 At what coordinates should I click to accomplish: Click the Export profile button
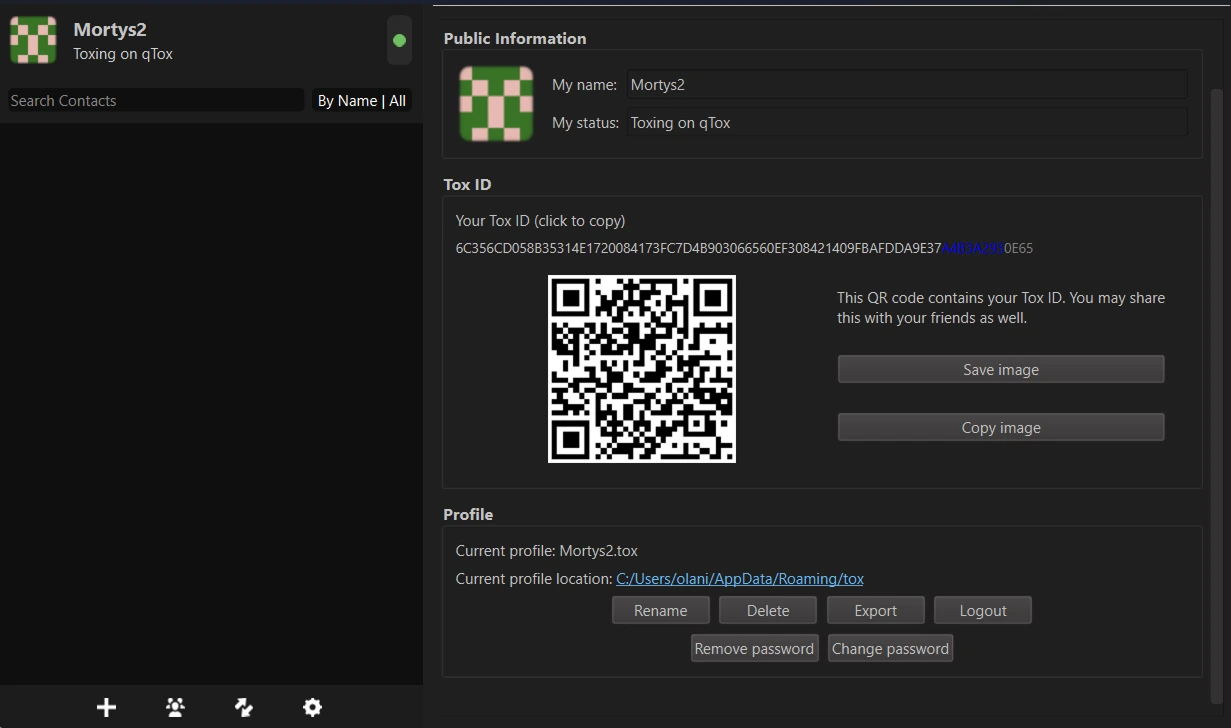pos(875,611)
